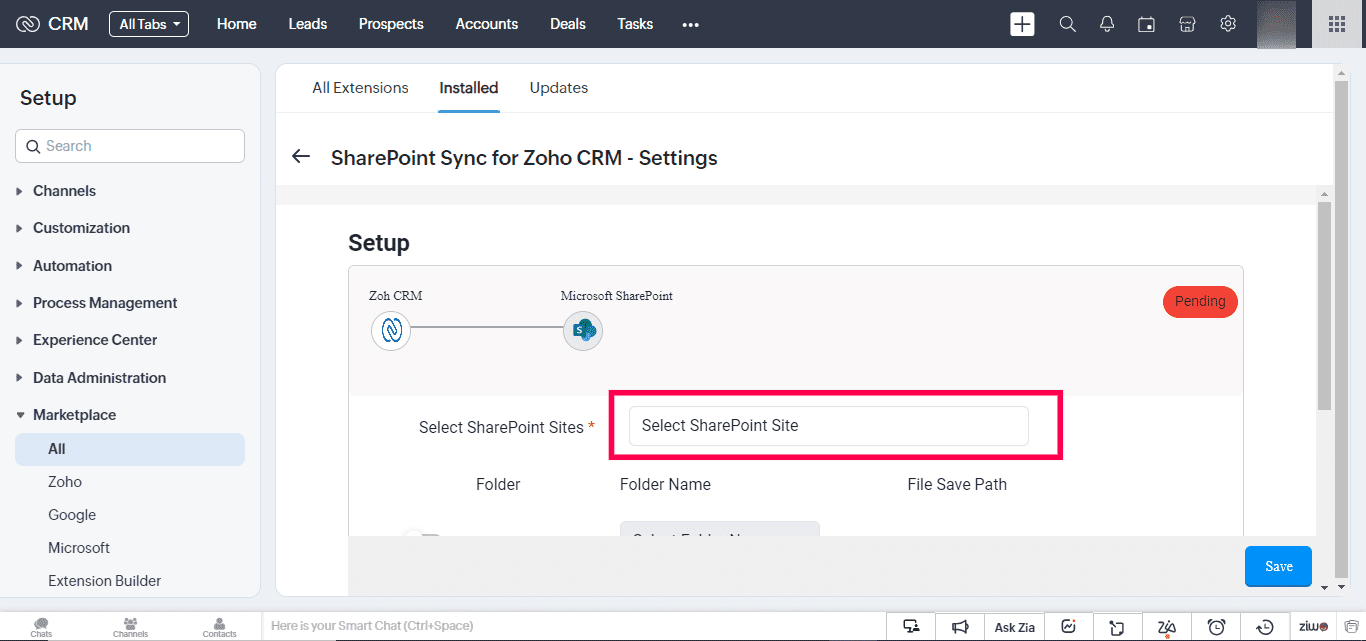Click the Folder column header
1366x641 pixels.
(498, 484)
